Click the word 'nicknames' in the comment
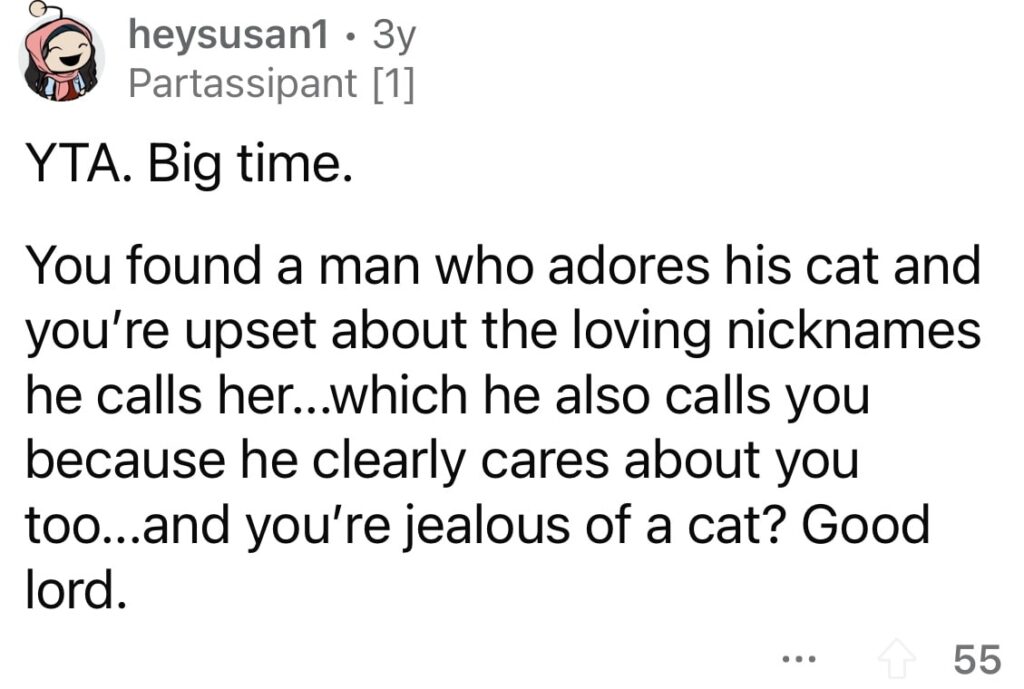 point(854,329)
